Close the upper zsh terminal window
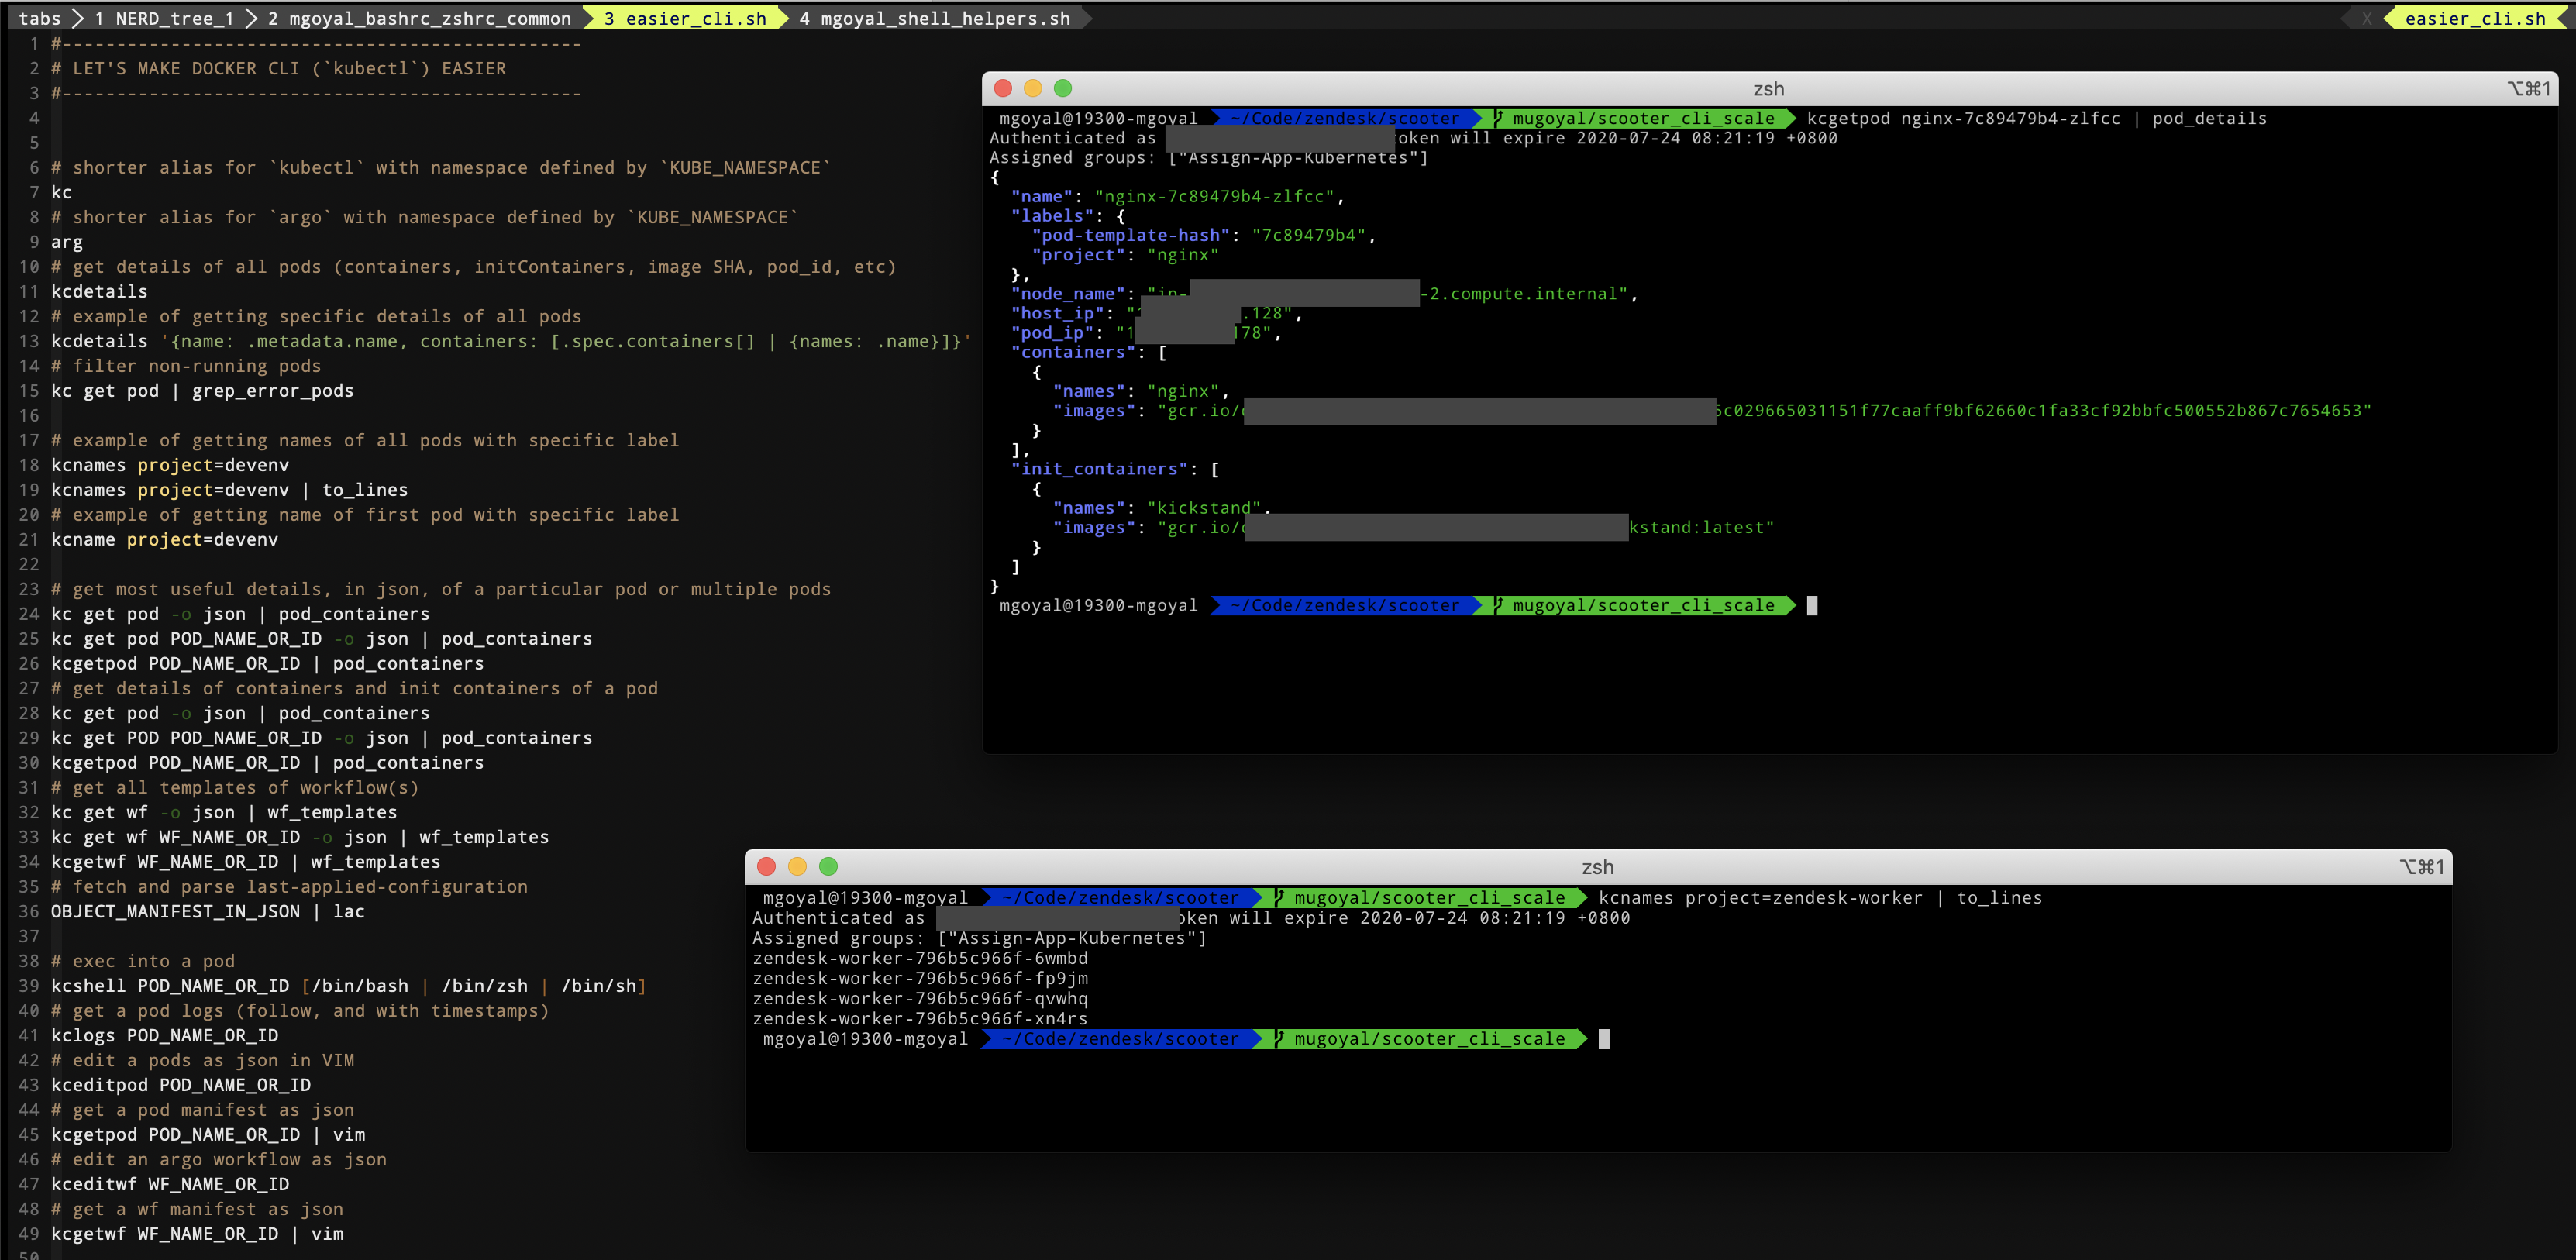 pos(1002,88)
